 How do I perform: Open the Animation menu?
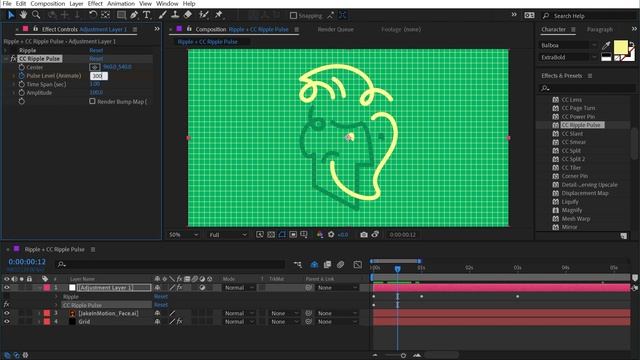point(121,4)
